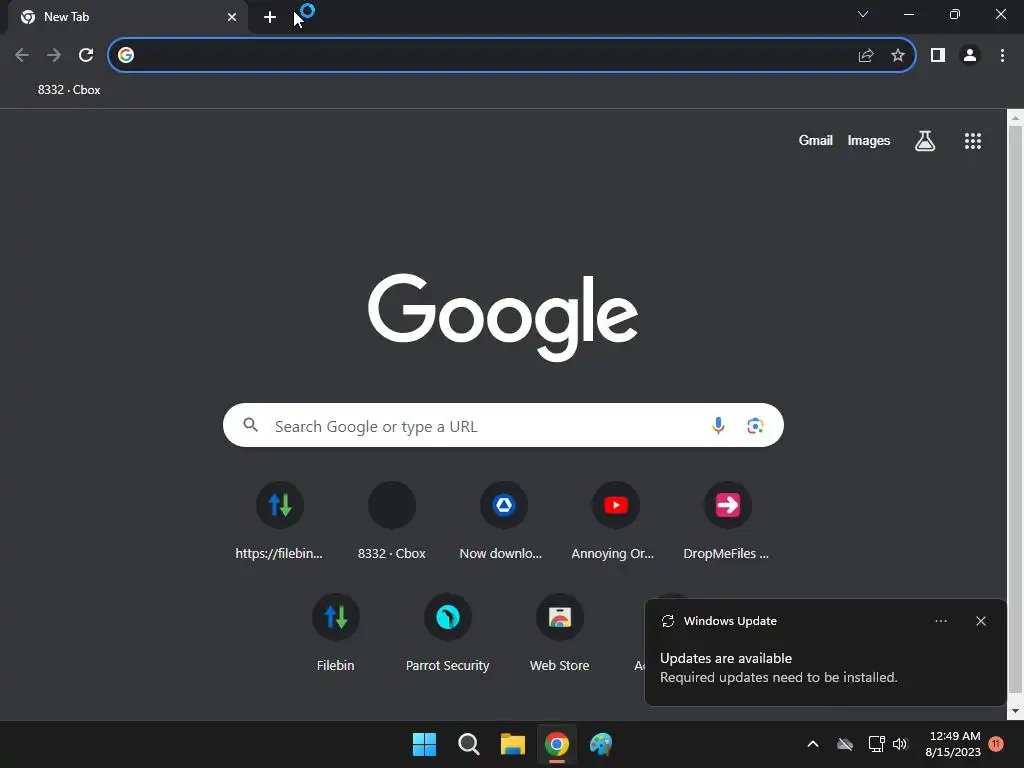Click the OneDrive cloud tray icon

click(845, 744)
